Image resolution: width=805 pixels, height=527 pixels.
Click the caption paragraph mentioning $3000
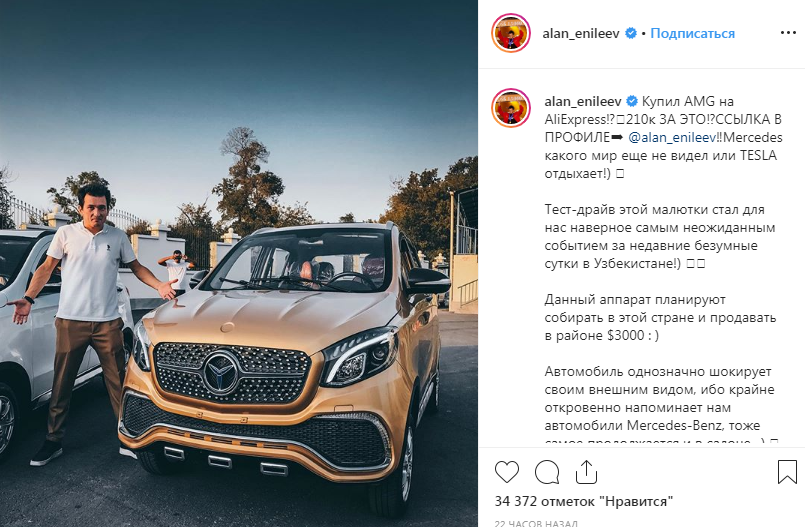(x=660, y=318)
